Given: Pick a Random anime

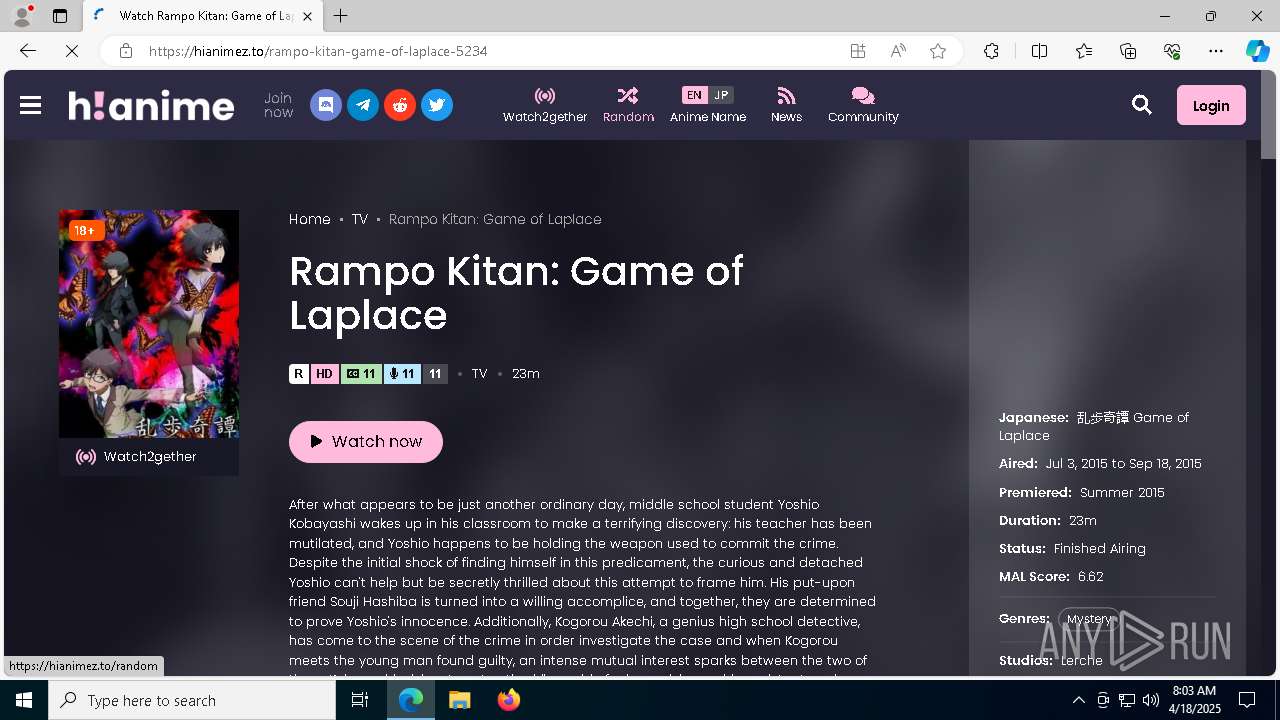Looking at the screenshot, I should [x=628, y=105].
